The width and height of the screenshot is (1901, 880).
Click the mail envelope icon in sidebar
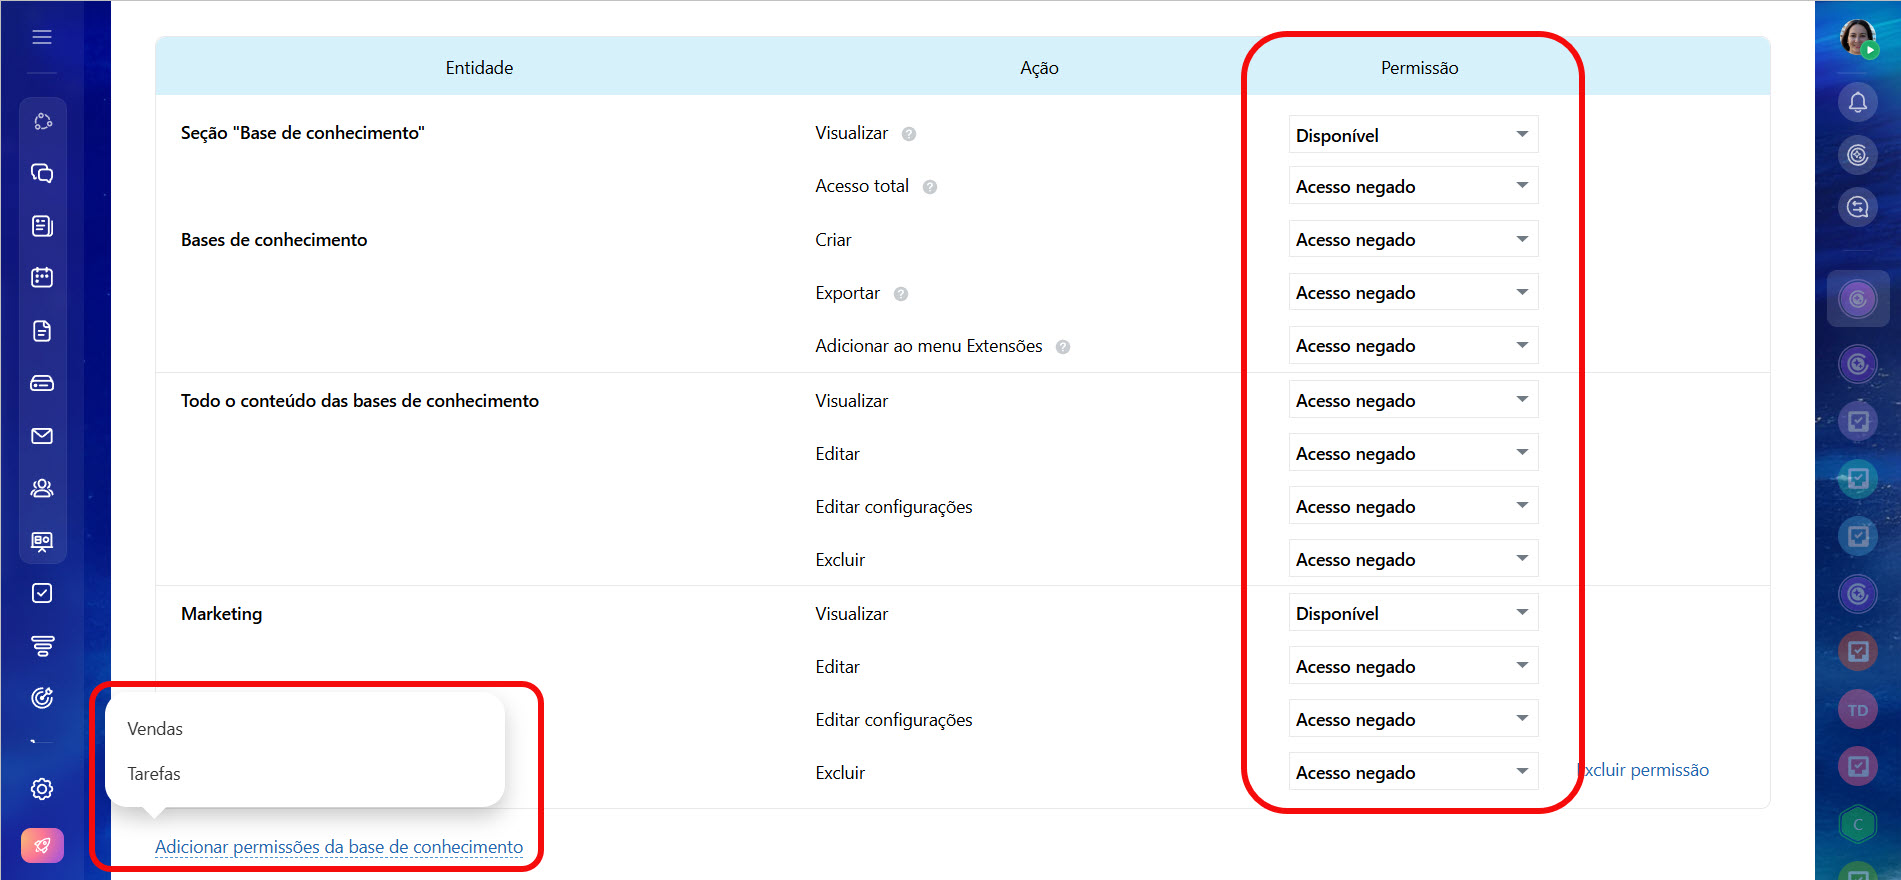click(42, 436)
